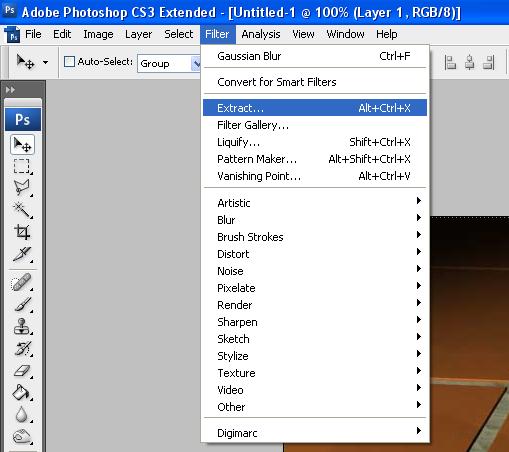The width and height of the screenshot is (509, 452).
Task: Choose the Slice tool
Action: (22, 254)
